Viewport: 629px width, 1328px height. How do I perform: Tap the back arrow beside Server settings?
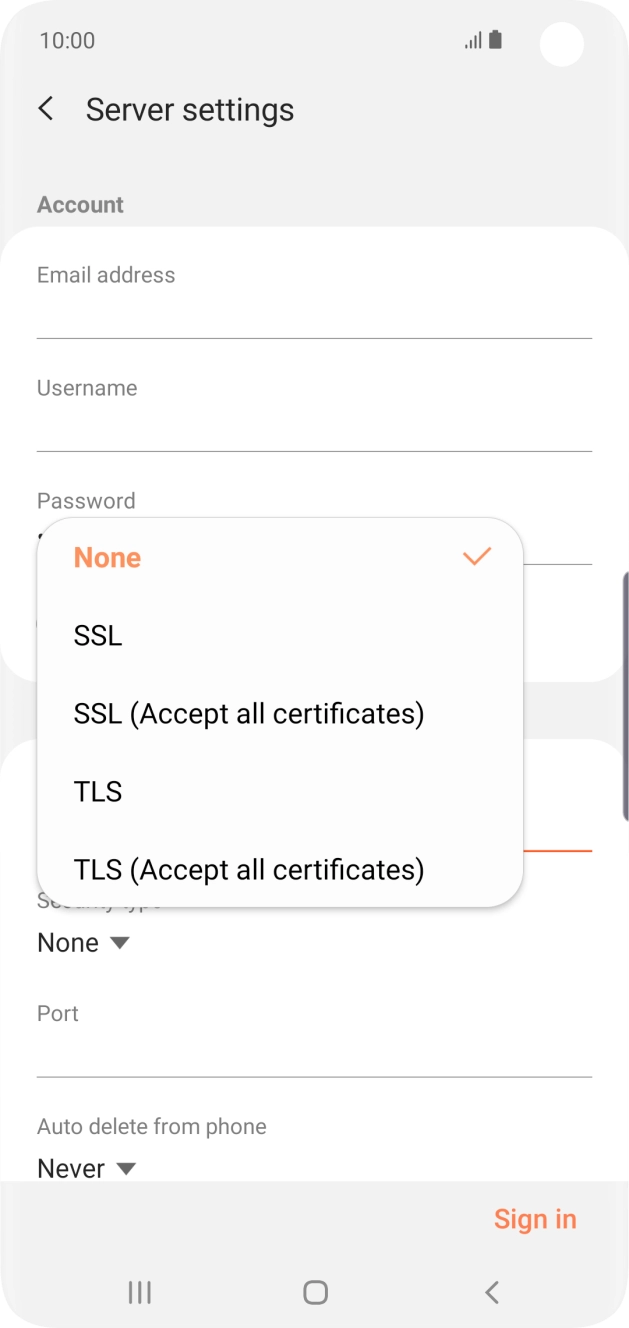(x=46, y=109)
